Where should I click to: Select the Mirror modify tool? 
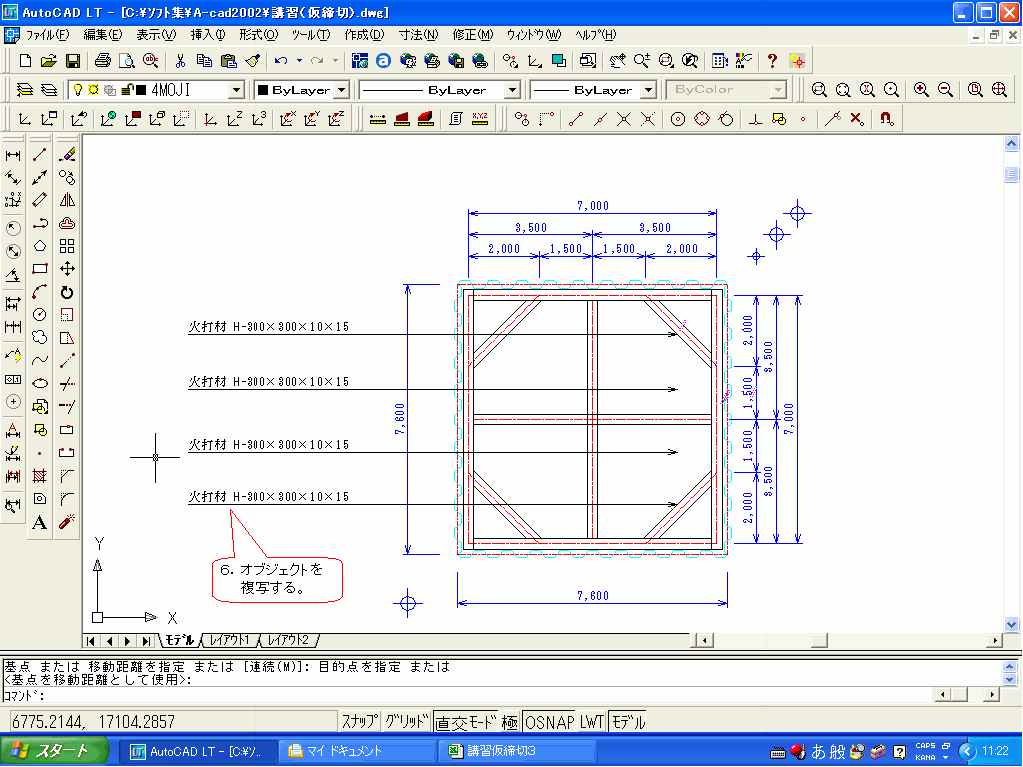(x=67, y=200)
